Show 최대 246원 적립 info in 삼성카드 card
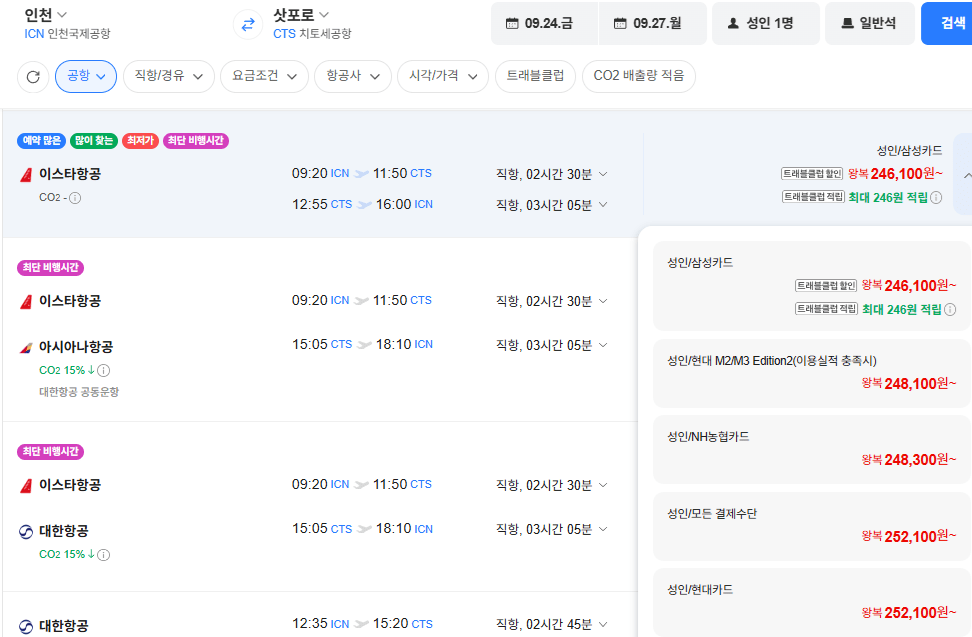972x637 pixels. 950,309
